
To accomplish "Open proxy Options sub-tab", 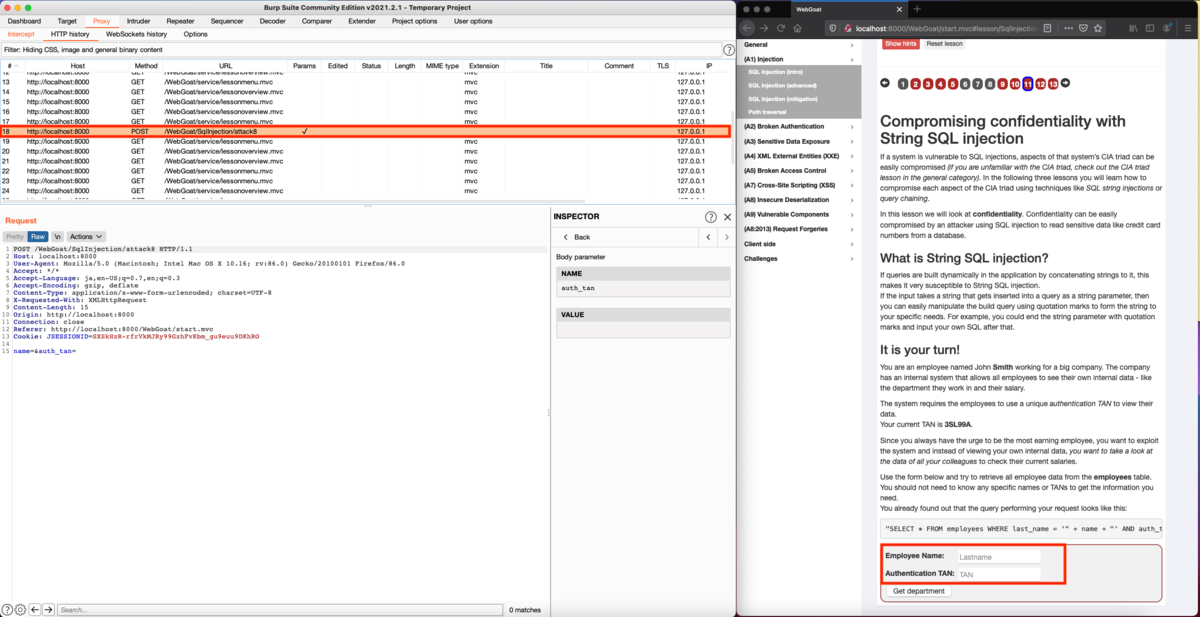I will pyautogui.click(x=196, y=34).
